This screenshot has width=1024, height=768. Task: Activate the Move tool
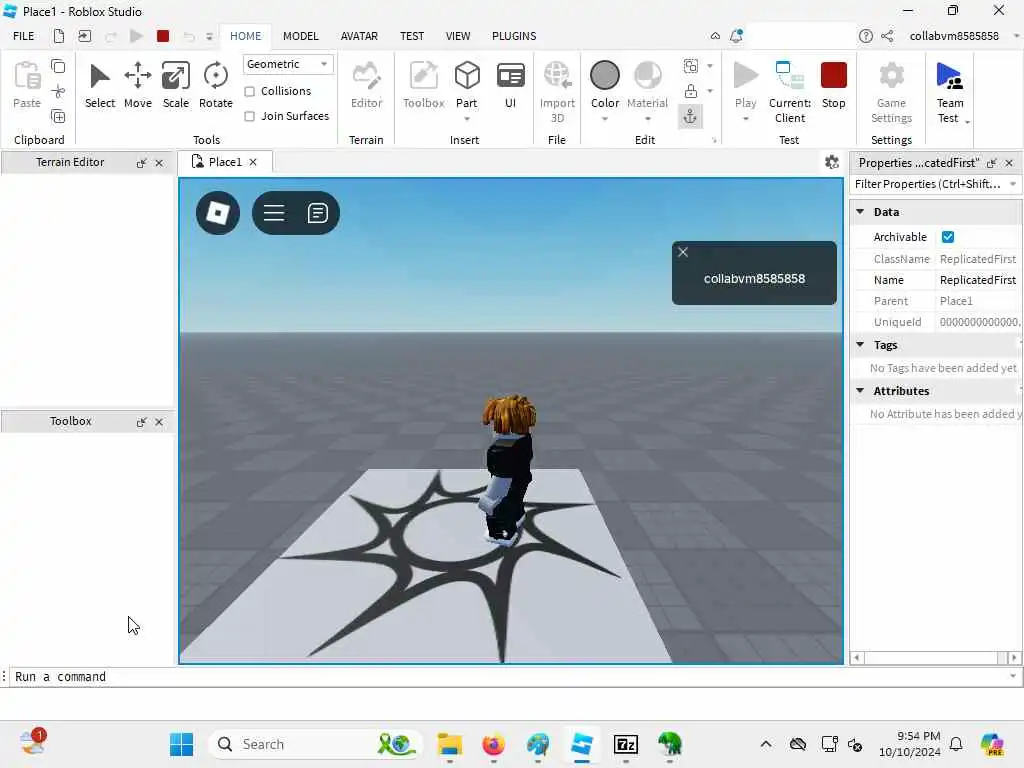138,85
